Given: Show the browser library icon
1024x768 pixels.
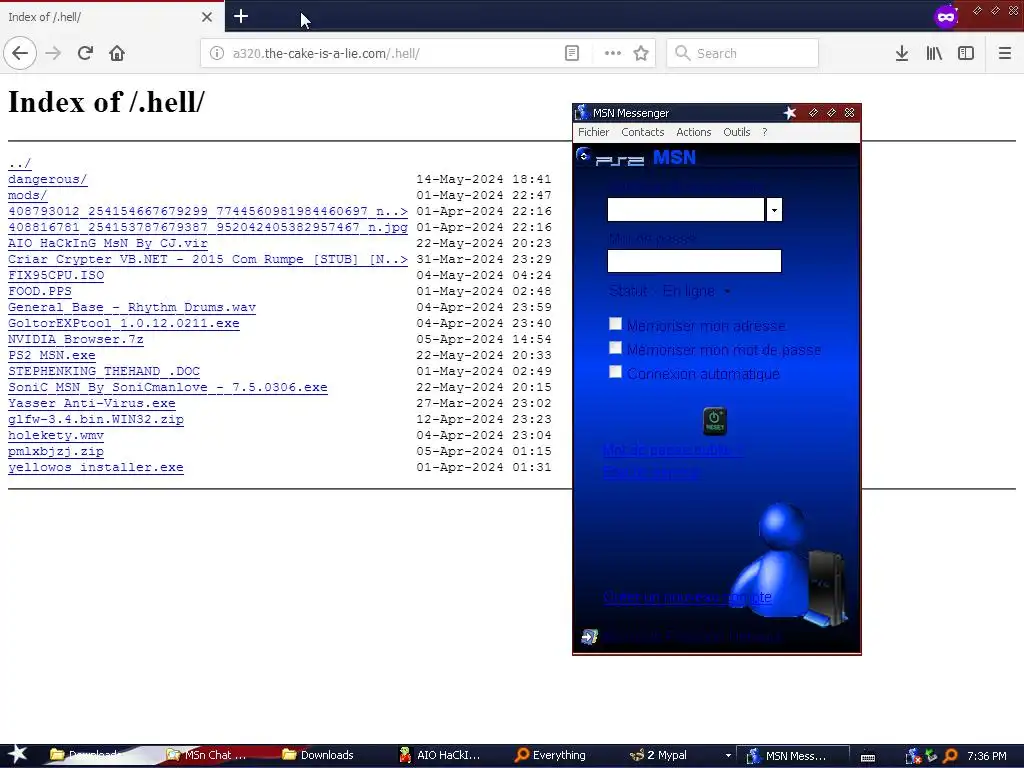Looking at the screenshot, I should click(934, 53).
